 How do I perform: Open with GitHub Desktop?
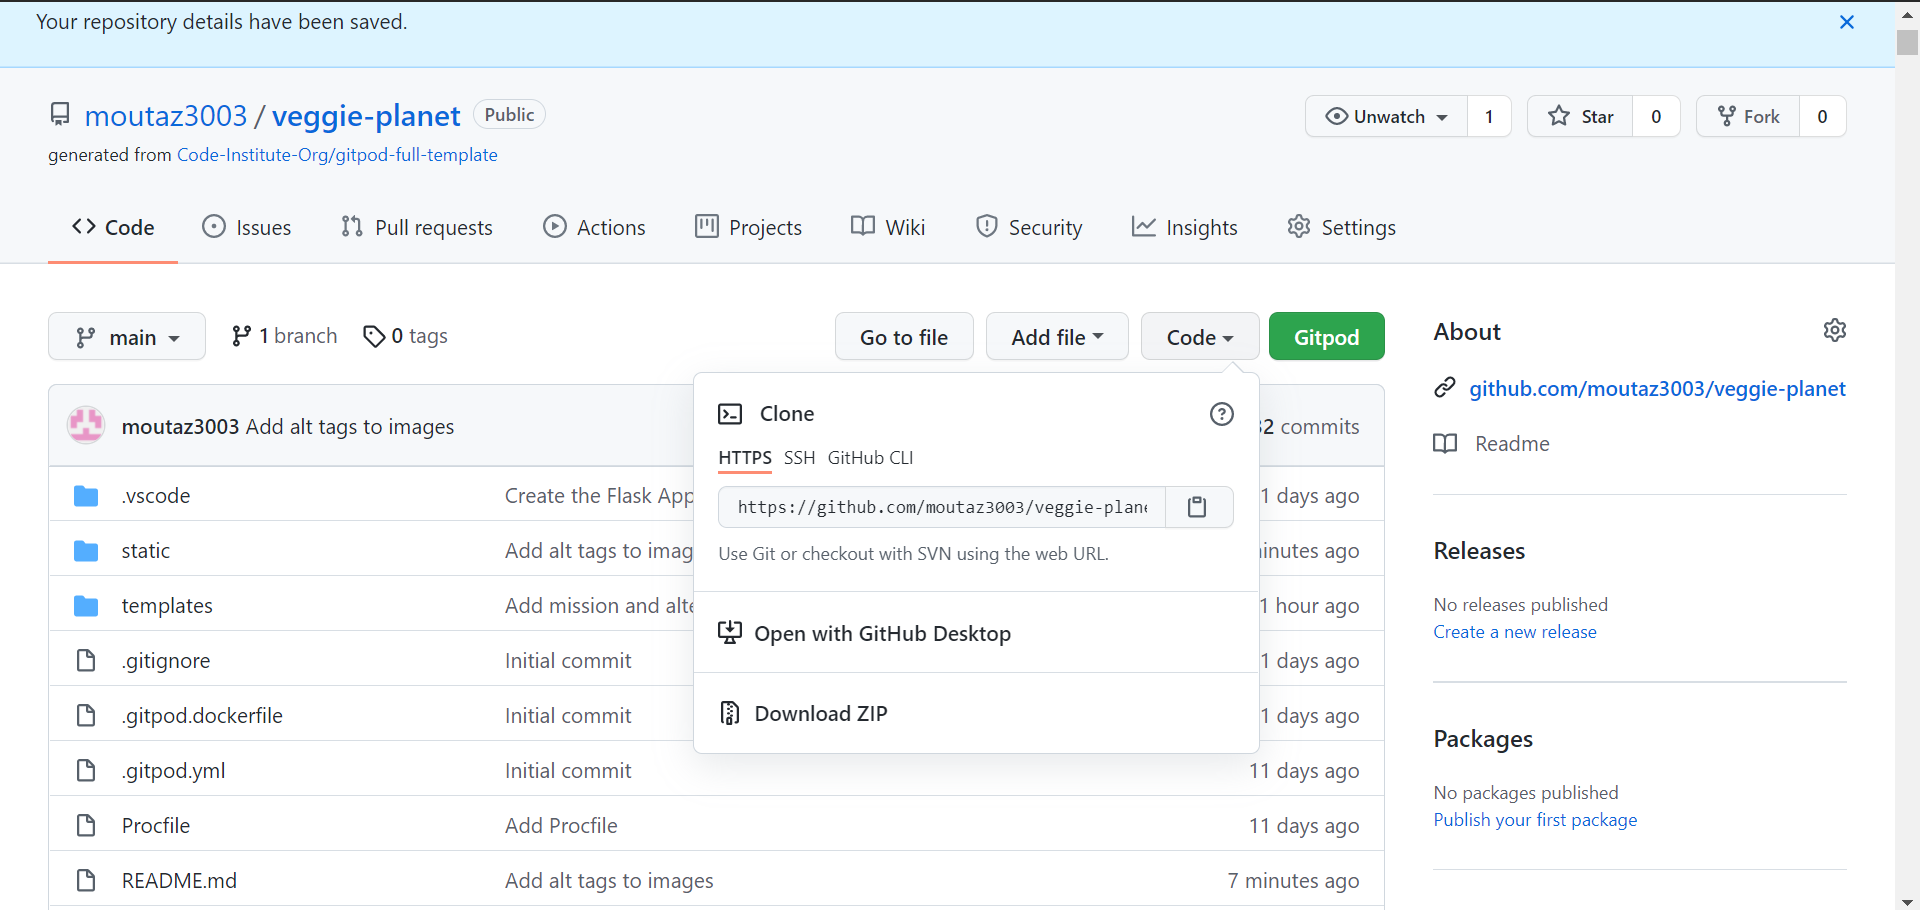tap(975, 633)
